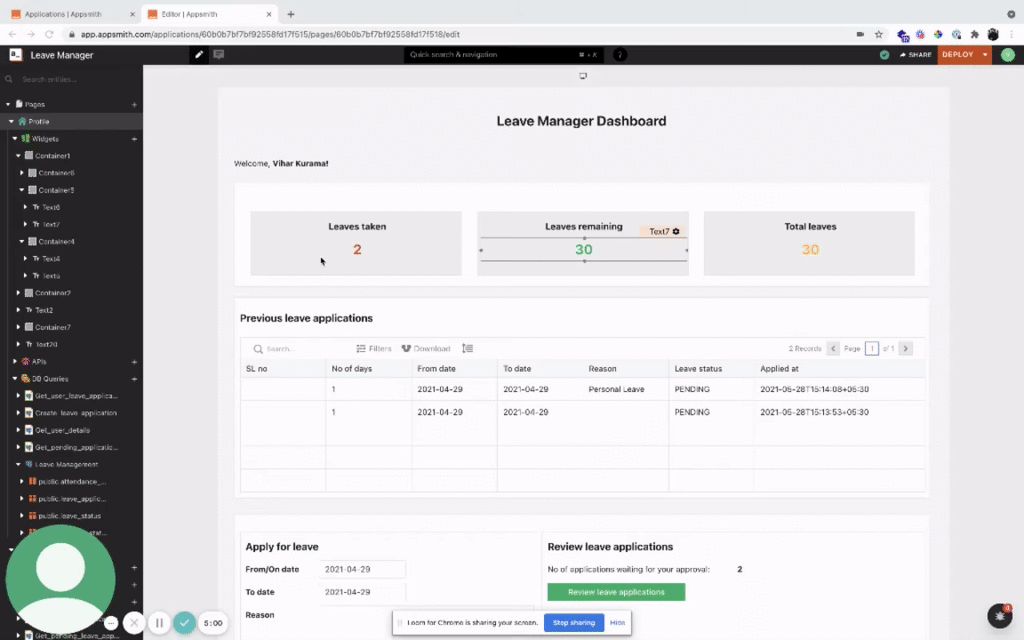The height and width of the screenshot is (640, 1024).
Task: Collapse the Container5 node
Action: click(22, 190)
